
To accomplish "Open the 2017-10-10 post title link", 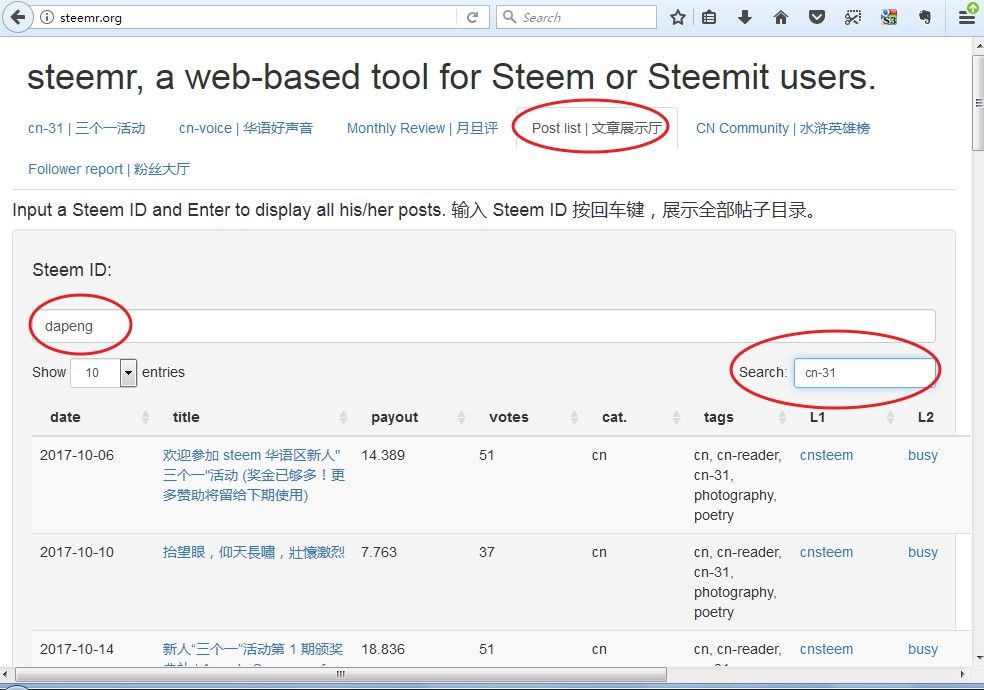I will coord(254,552).
